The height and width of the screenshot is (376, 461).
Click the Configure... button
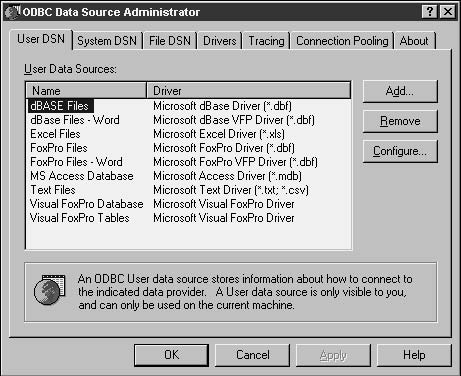400,151
